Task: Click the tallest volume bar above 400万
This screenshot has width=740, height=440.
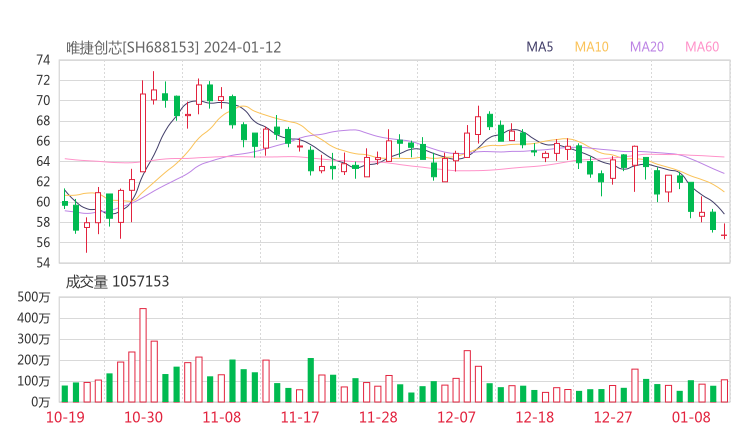Action: [143, 355]
